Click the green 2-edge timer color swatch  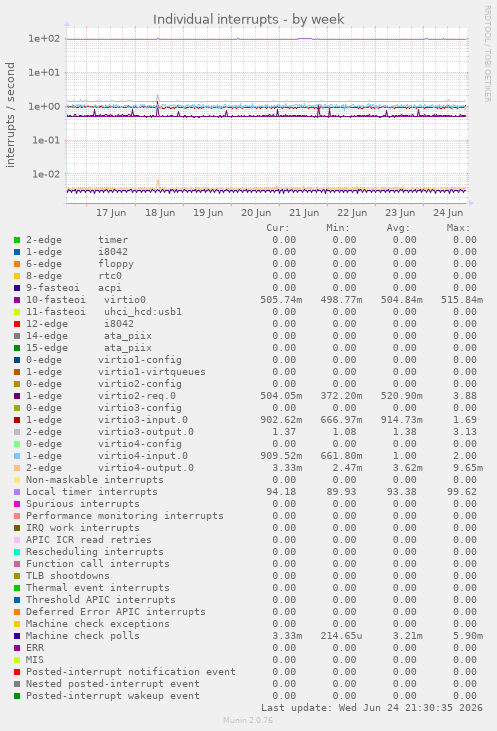coord(17,240)
